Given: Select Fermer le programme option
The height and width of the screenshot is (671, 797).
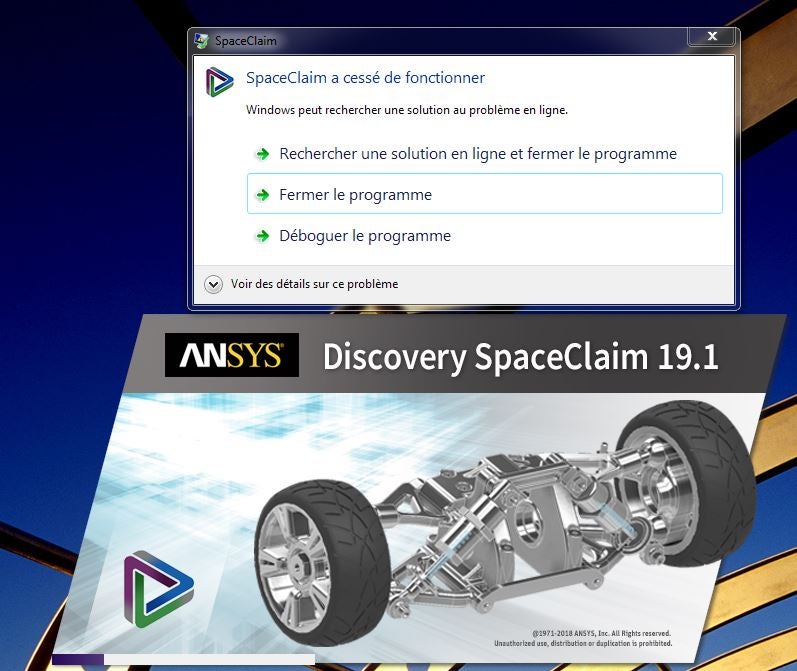Looking at the screenshot, I should point(484,194).
